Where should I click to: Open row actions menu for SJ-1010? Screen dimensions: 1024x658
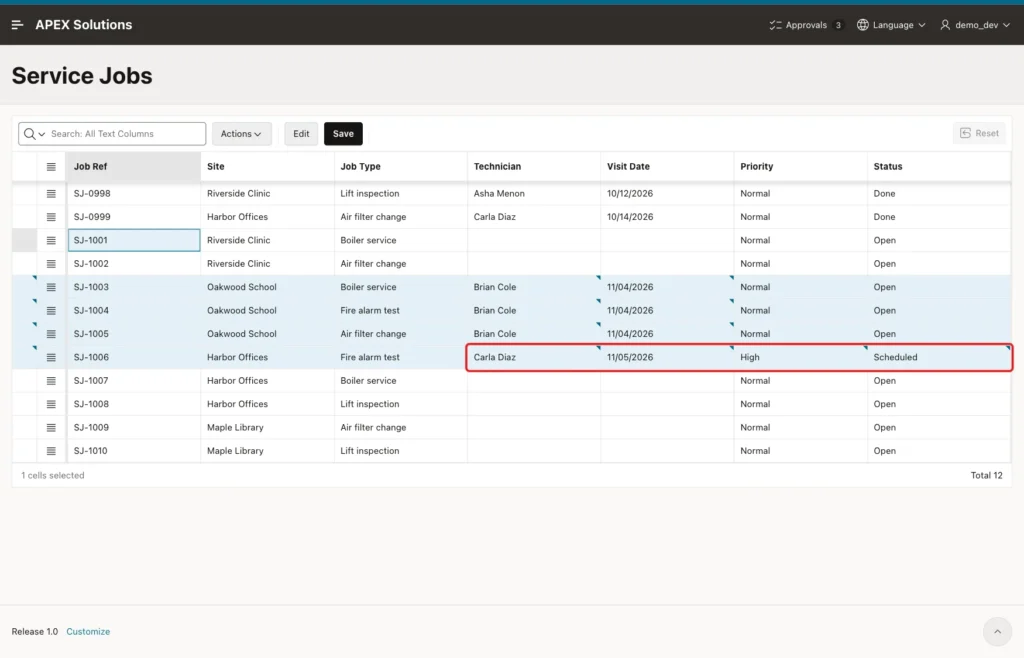[x=51, y=451]
